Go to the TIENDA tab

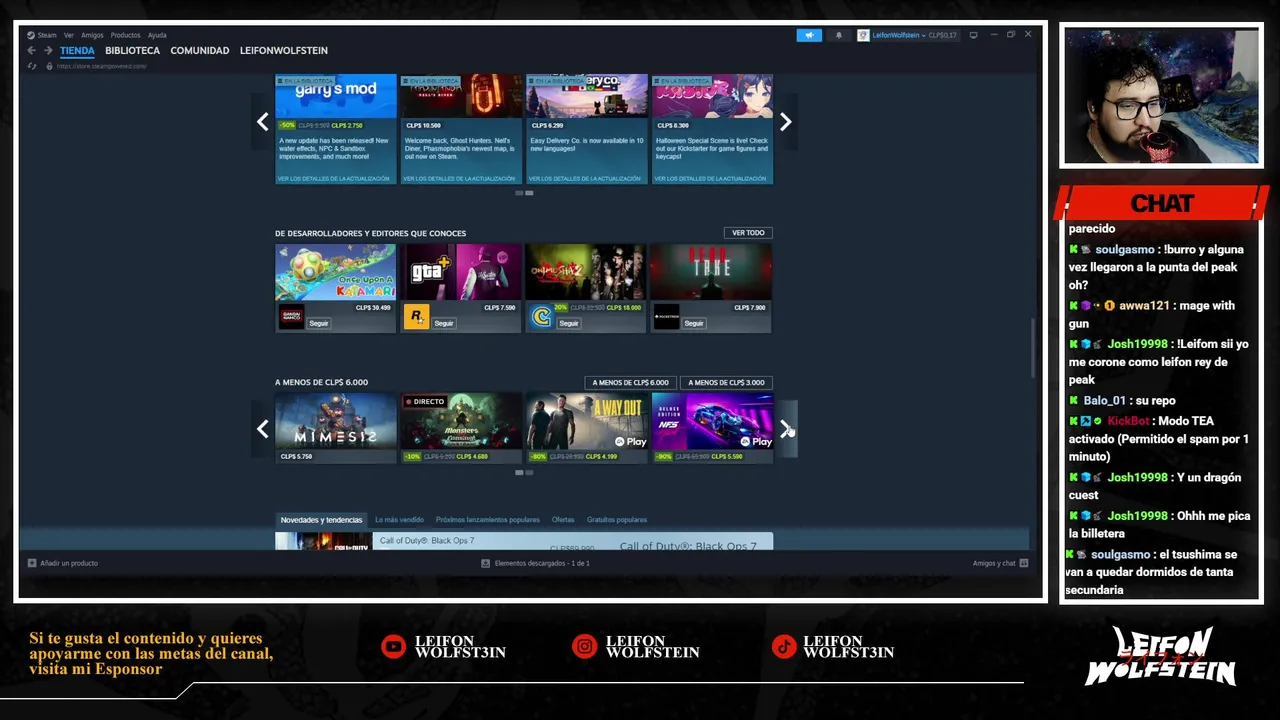pyautogui.click(x=77, y=50)
